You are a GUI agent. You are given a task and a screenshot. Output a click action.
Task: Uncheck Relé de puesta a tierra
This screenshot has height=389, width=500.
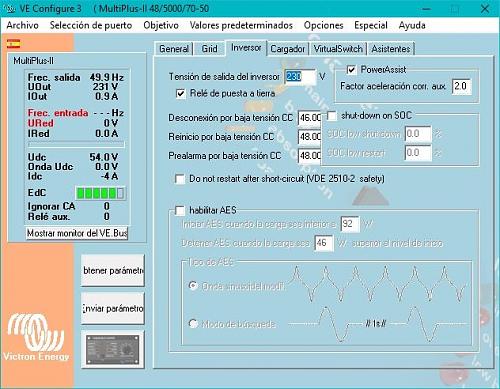[x=180, y=93]
